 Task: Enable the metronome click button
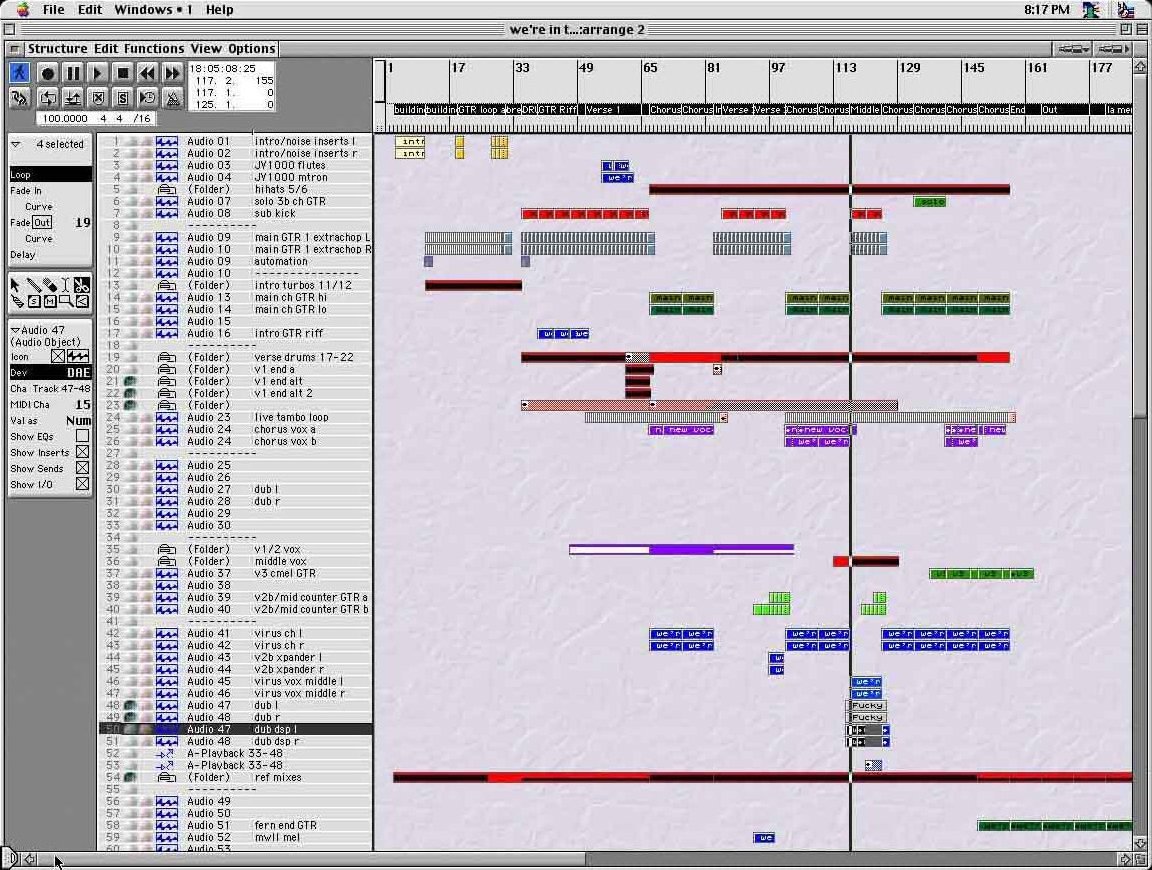tap(172, 98)
